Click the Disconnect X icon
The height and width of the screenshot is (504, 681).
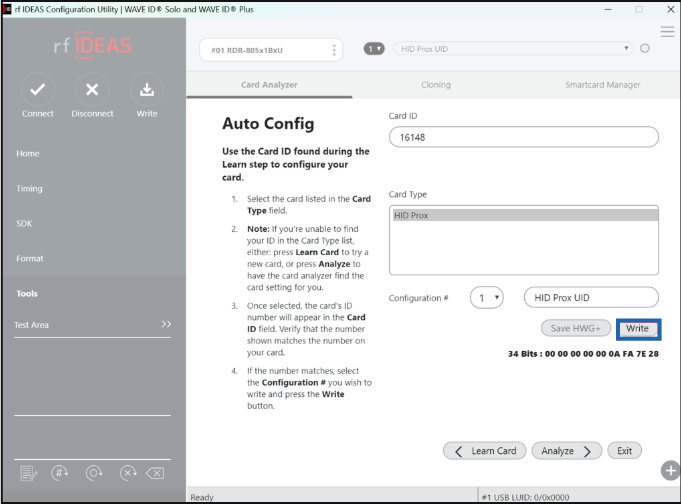click(x=92, y=90)
